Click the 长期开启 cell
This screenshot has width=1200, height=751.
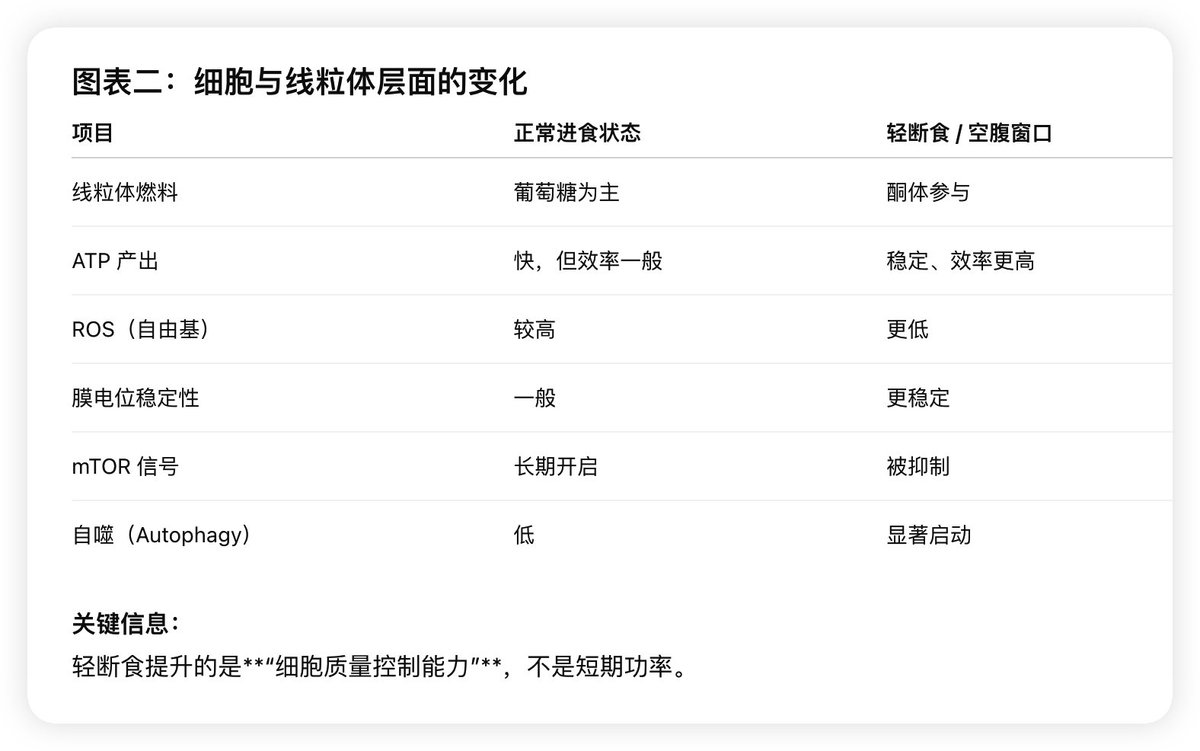click(x=555, y=466)
